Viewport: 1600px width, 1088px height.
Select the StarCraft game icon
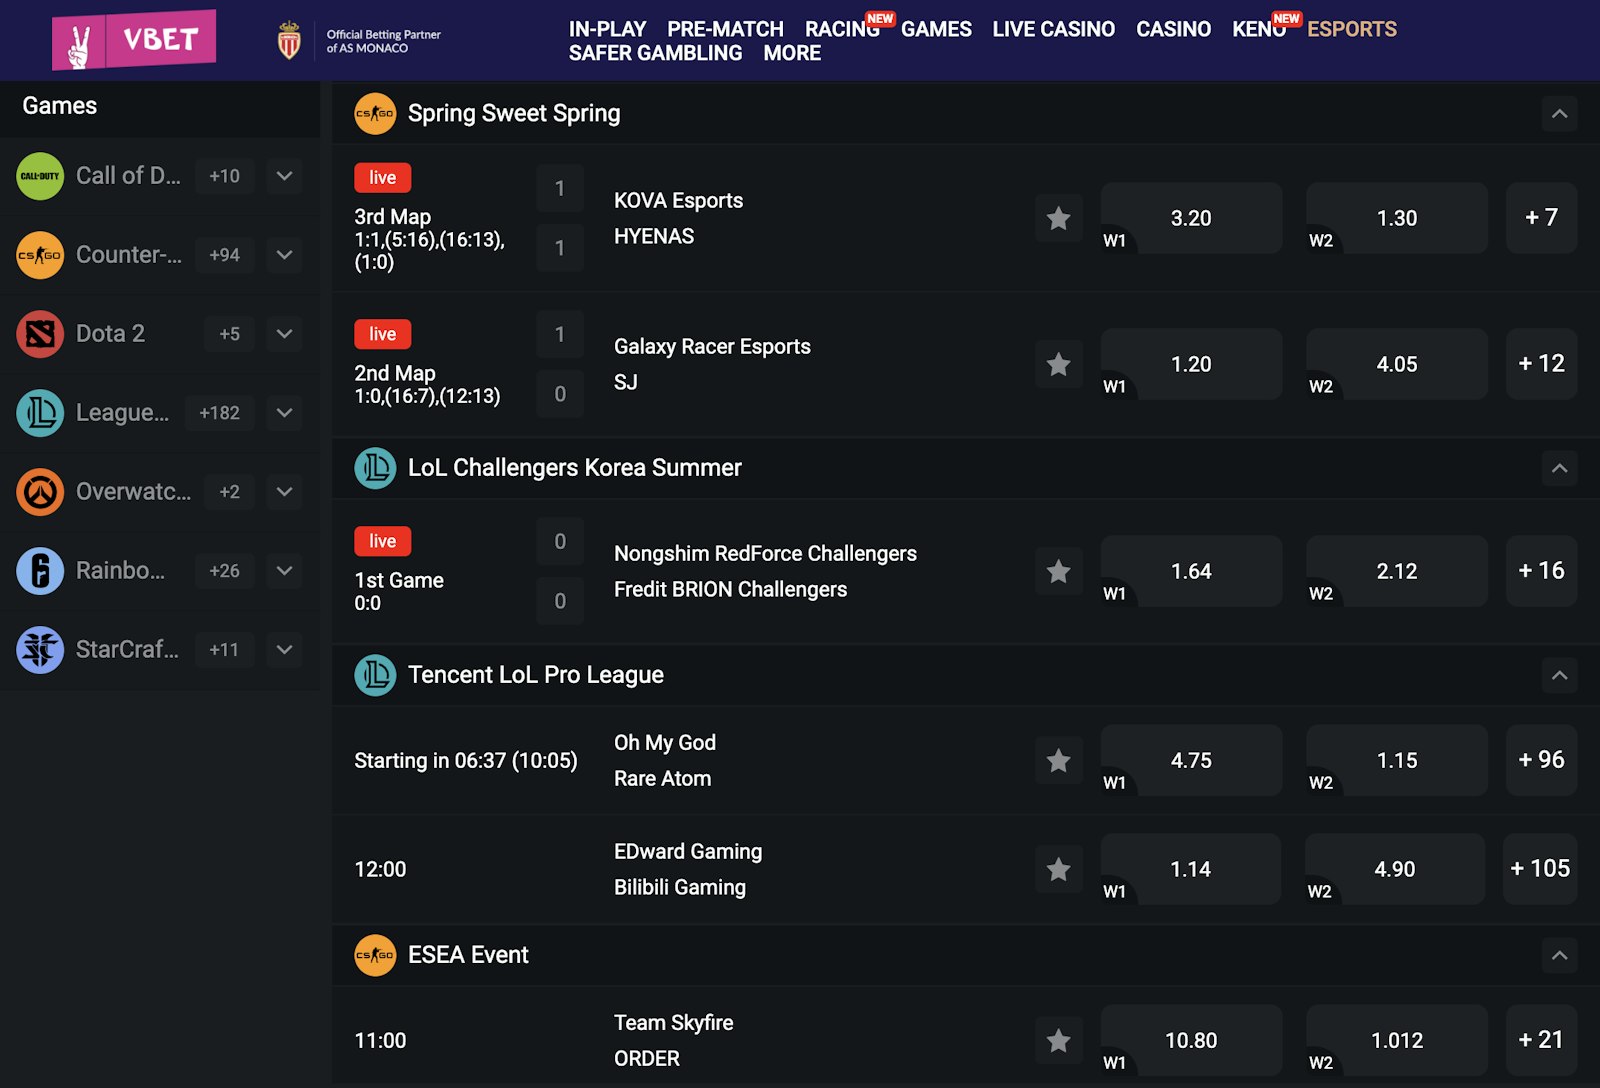coord(40,650)
